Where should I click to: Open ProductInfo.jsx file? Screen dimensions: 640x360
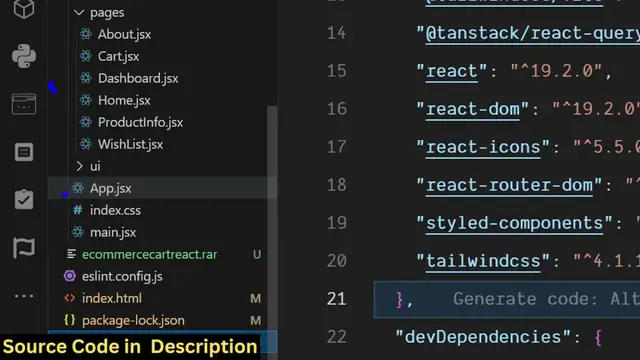(x=140, y=122)
